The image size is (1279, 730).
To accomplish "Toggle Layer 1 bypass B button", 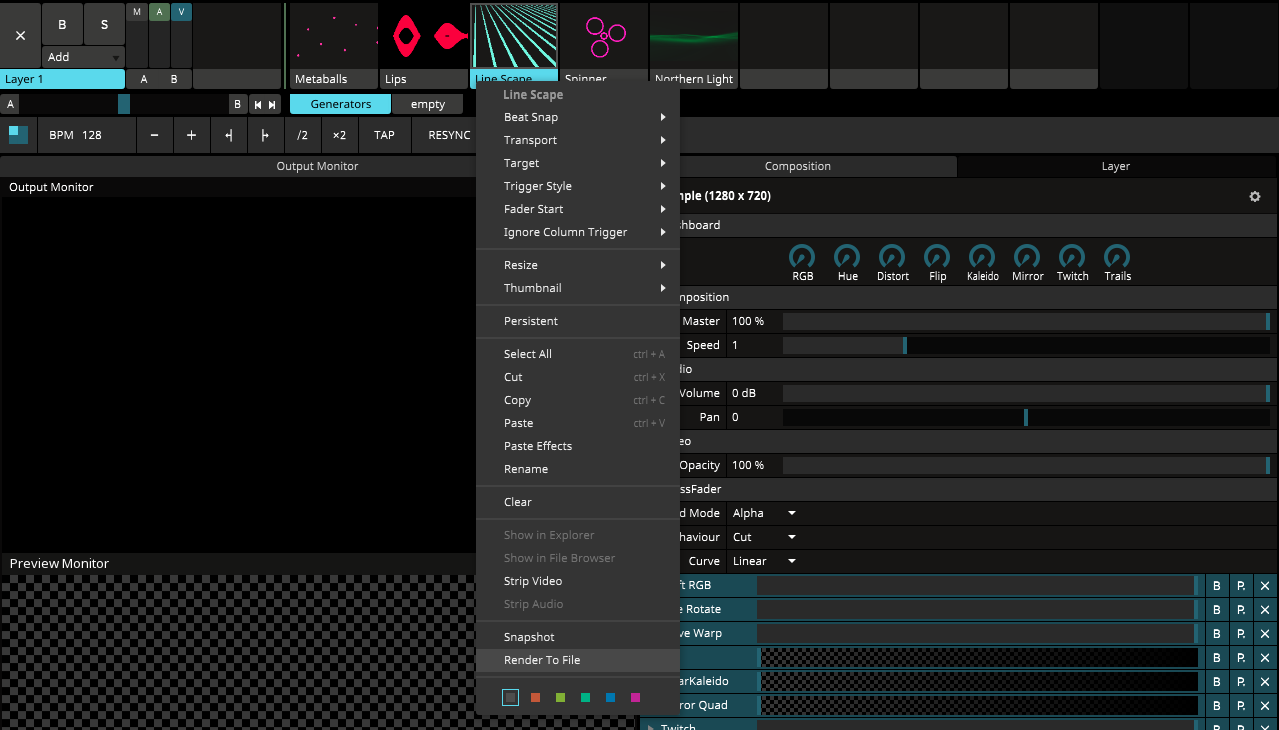I will (63, 24).
